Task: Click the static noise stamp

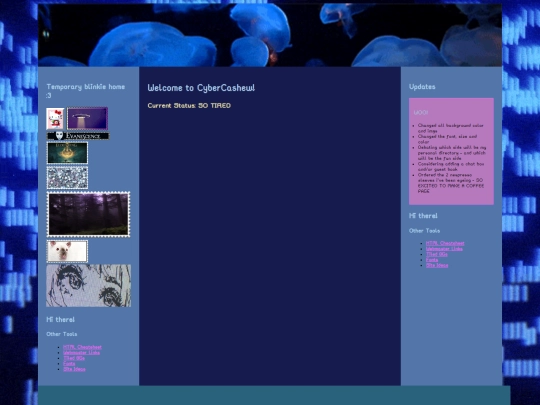Action: point(67,178)
